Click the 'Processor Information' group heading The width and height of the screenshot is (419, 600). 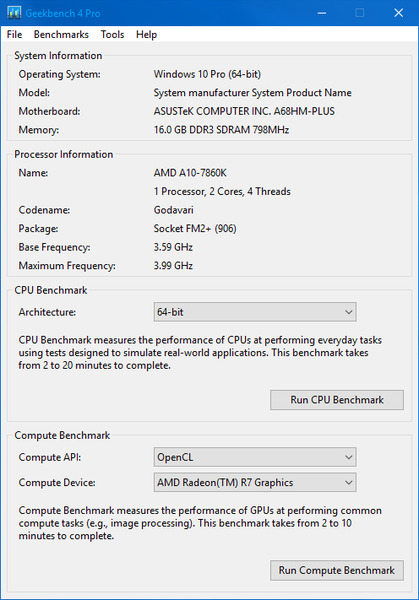[64, 154]
